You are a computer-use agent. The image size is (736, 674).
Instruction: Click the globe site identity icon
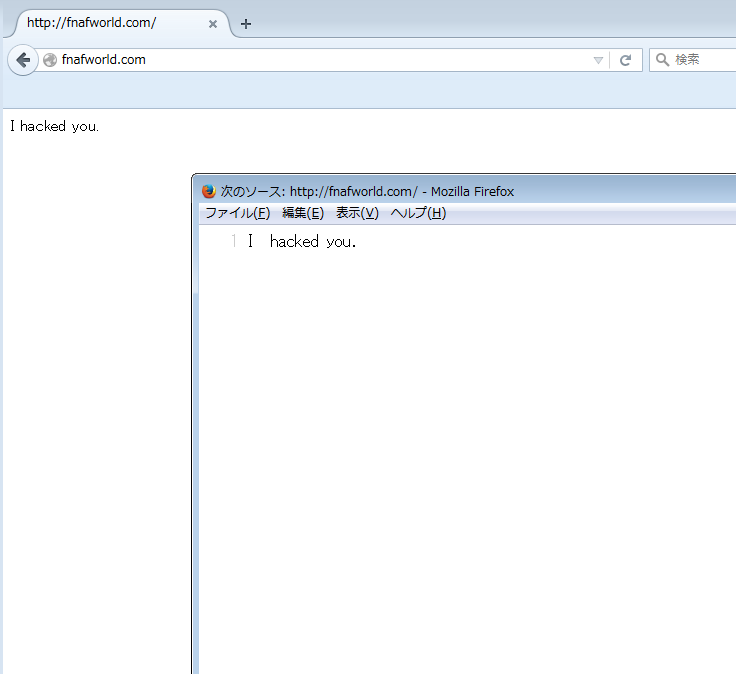(x=50, y=60)
